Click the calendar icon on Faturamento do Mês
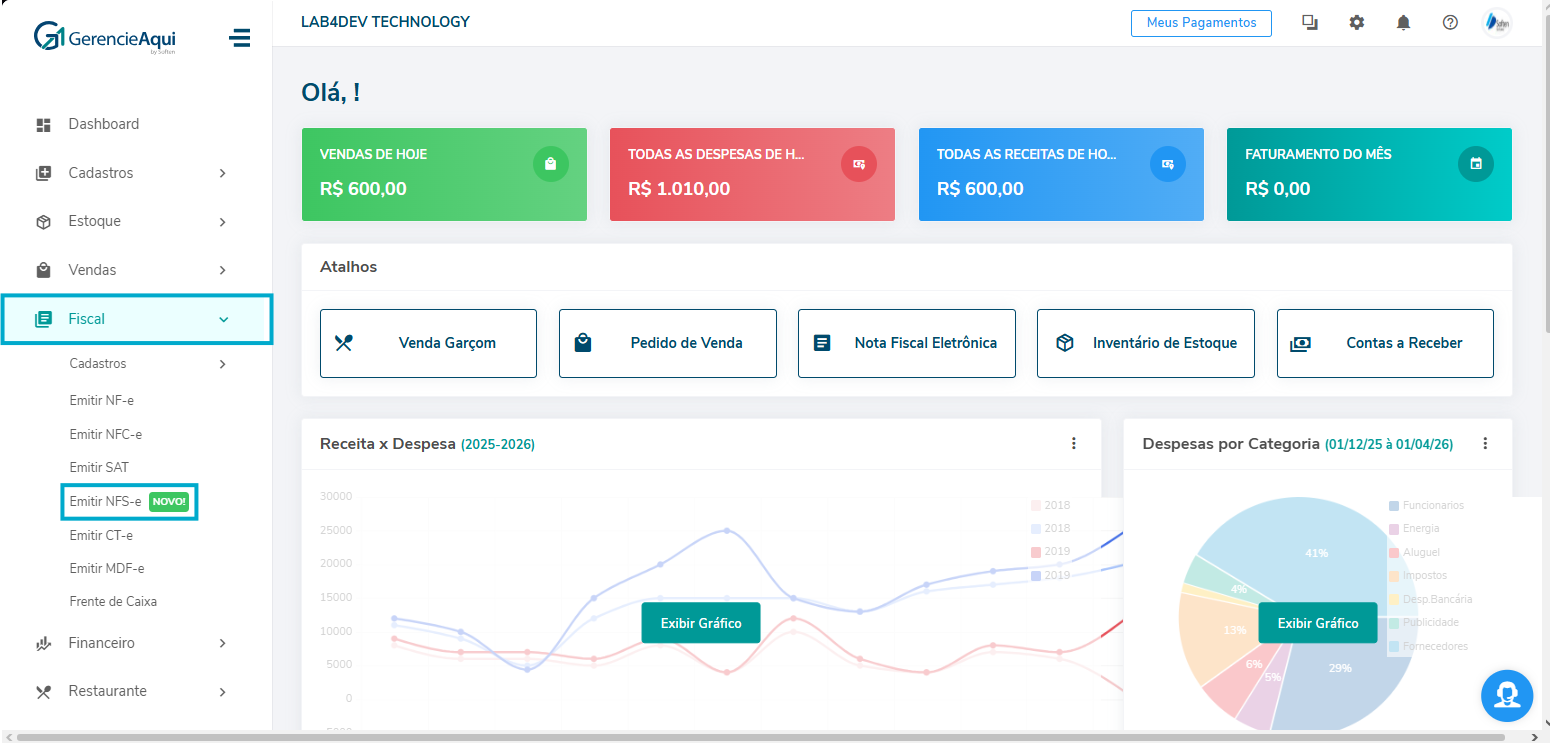Screen dimensions: 1550x743 pos(1475,163)
